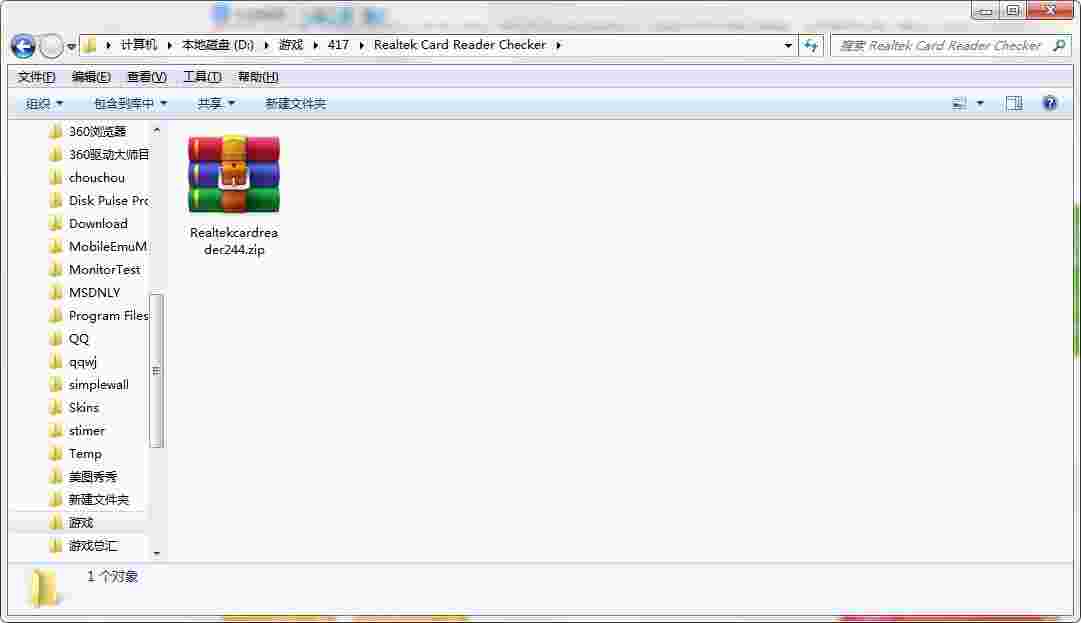Open the Download folder from sidebar
The height and width of the screenshot is (623, 1081).
coord(99,223)
